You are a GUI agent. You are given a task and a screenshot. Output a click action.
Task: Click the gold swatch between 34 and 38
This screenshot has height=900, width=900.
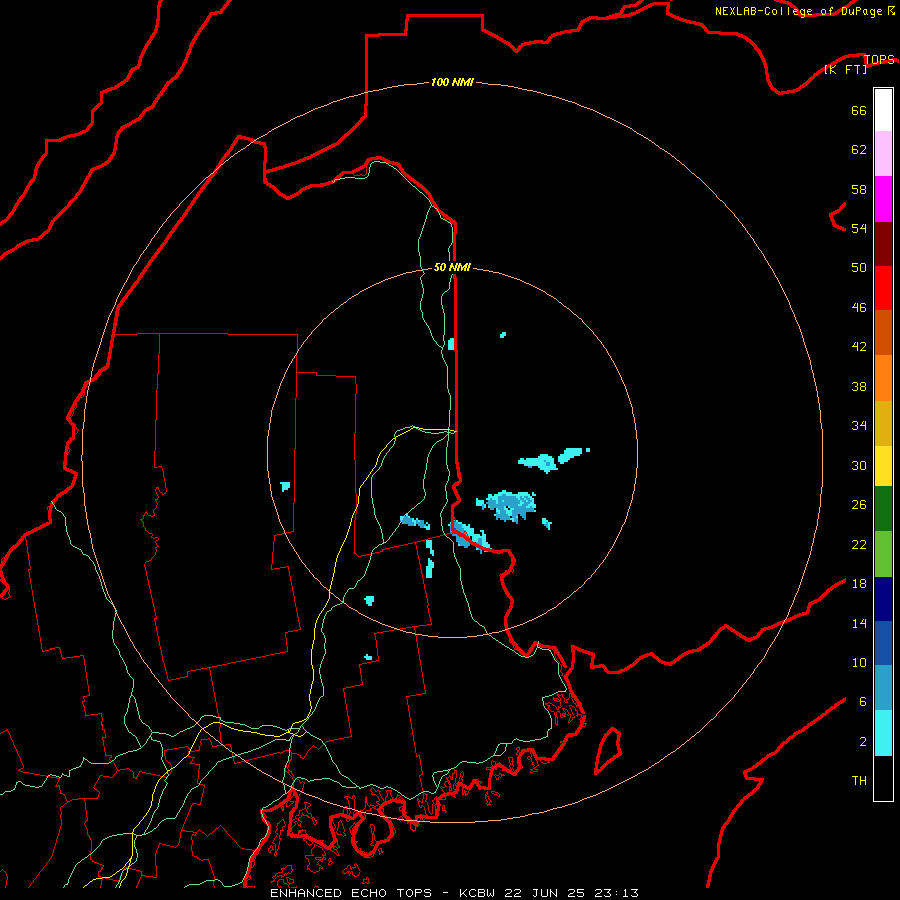click(883, 424)
